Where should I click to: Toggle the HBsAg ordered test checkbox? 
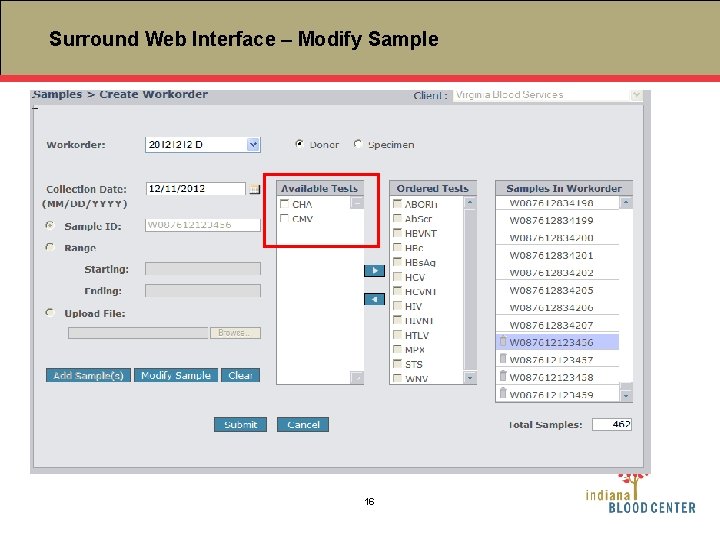click(x=397, y=262)
